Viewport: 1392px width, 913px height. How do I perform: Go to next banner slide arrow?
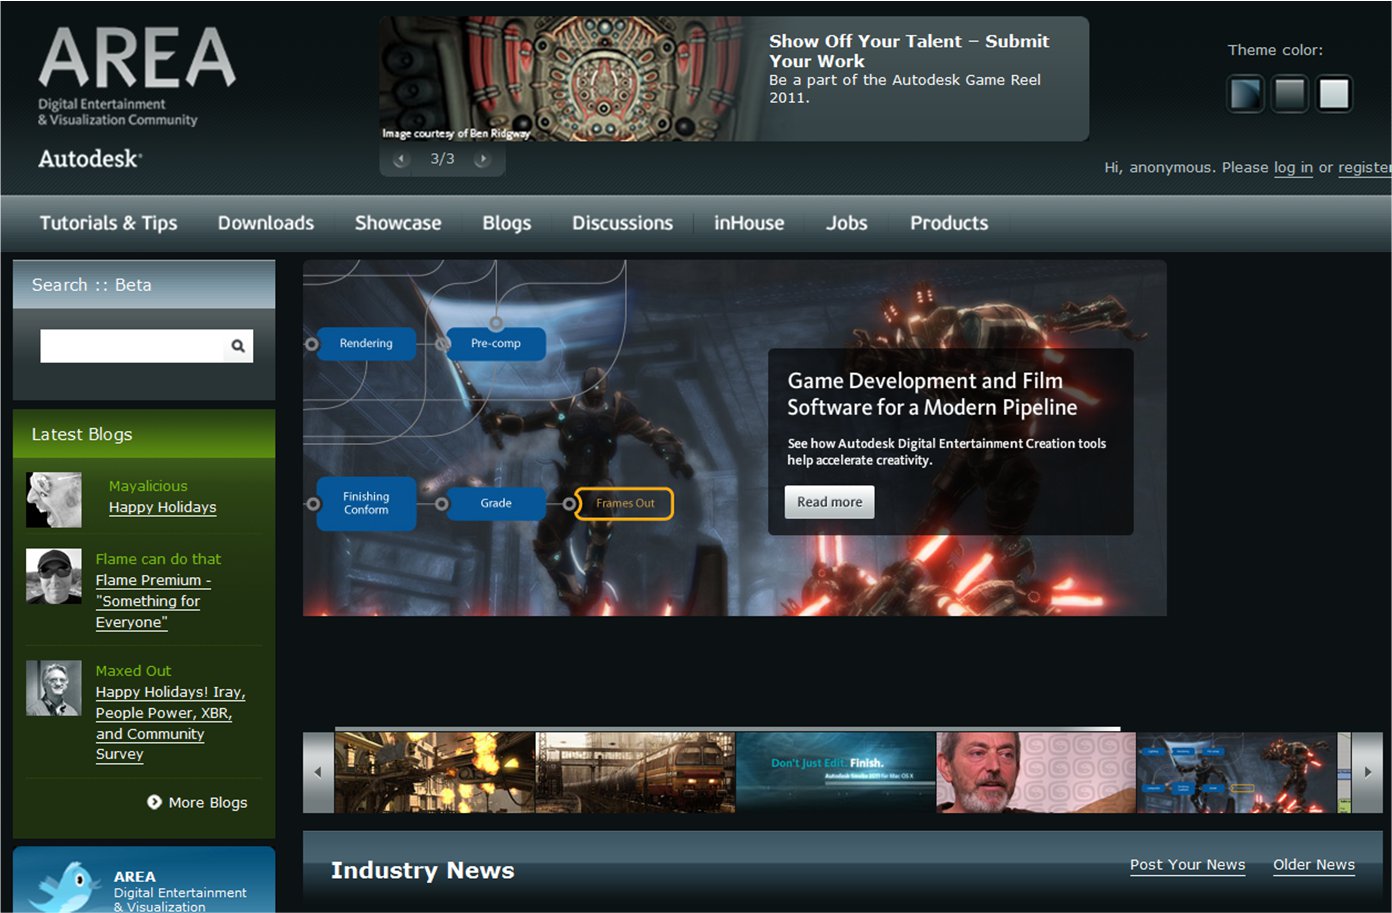(482, 159)
